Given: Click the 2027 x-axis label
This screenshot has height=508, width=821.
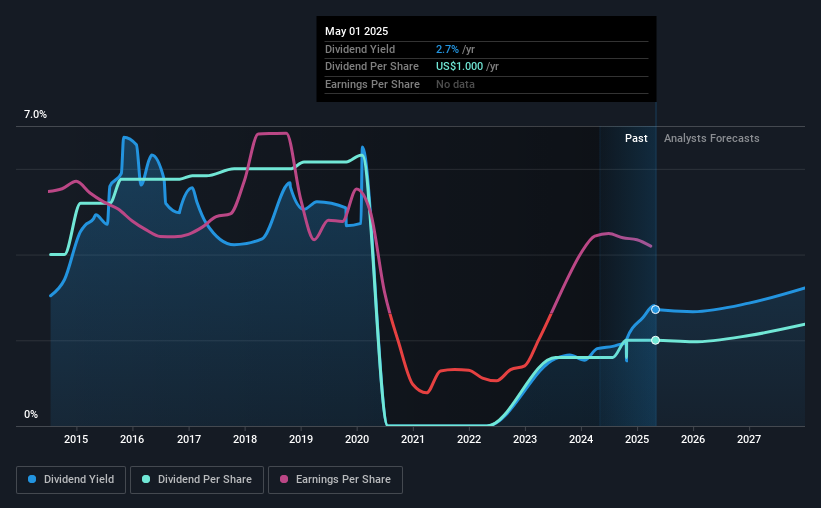Looking at the screenshot, I should [749, 439].
